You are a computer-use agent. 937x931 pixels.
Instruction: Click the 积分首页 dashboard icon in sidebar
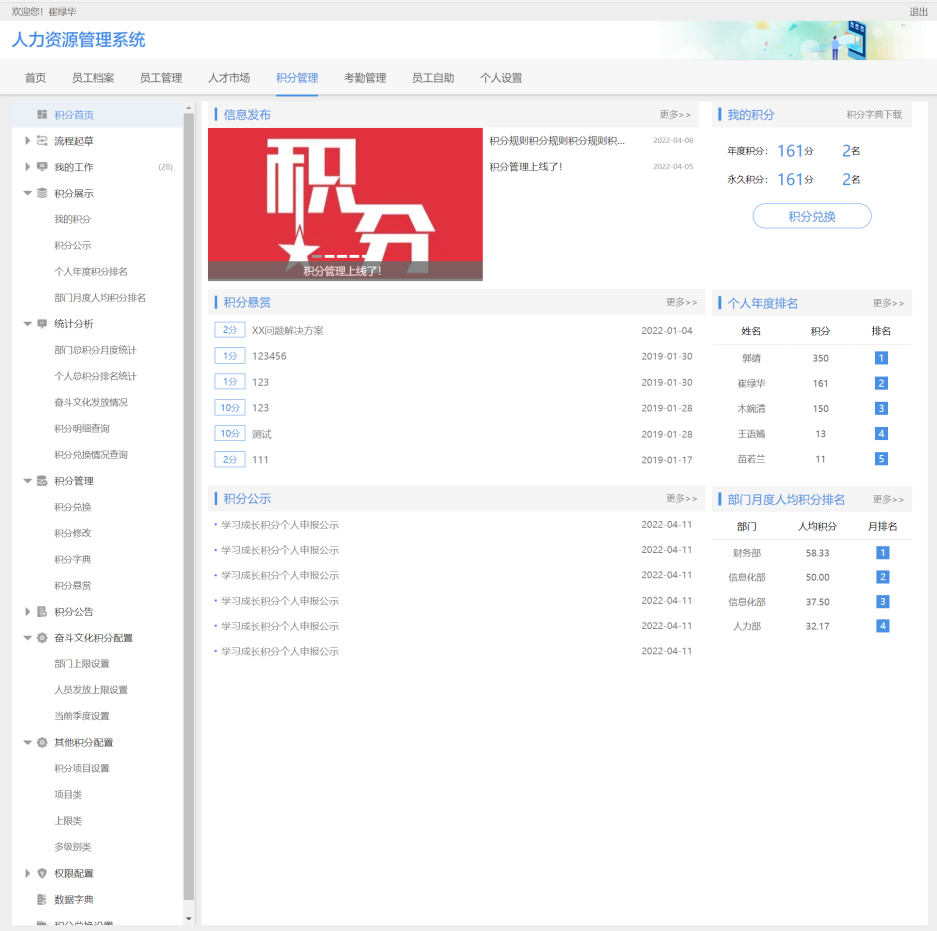[x=42, y=115]
